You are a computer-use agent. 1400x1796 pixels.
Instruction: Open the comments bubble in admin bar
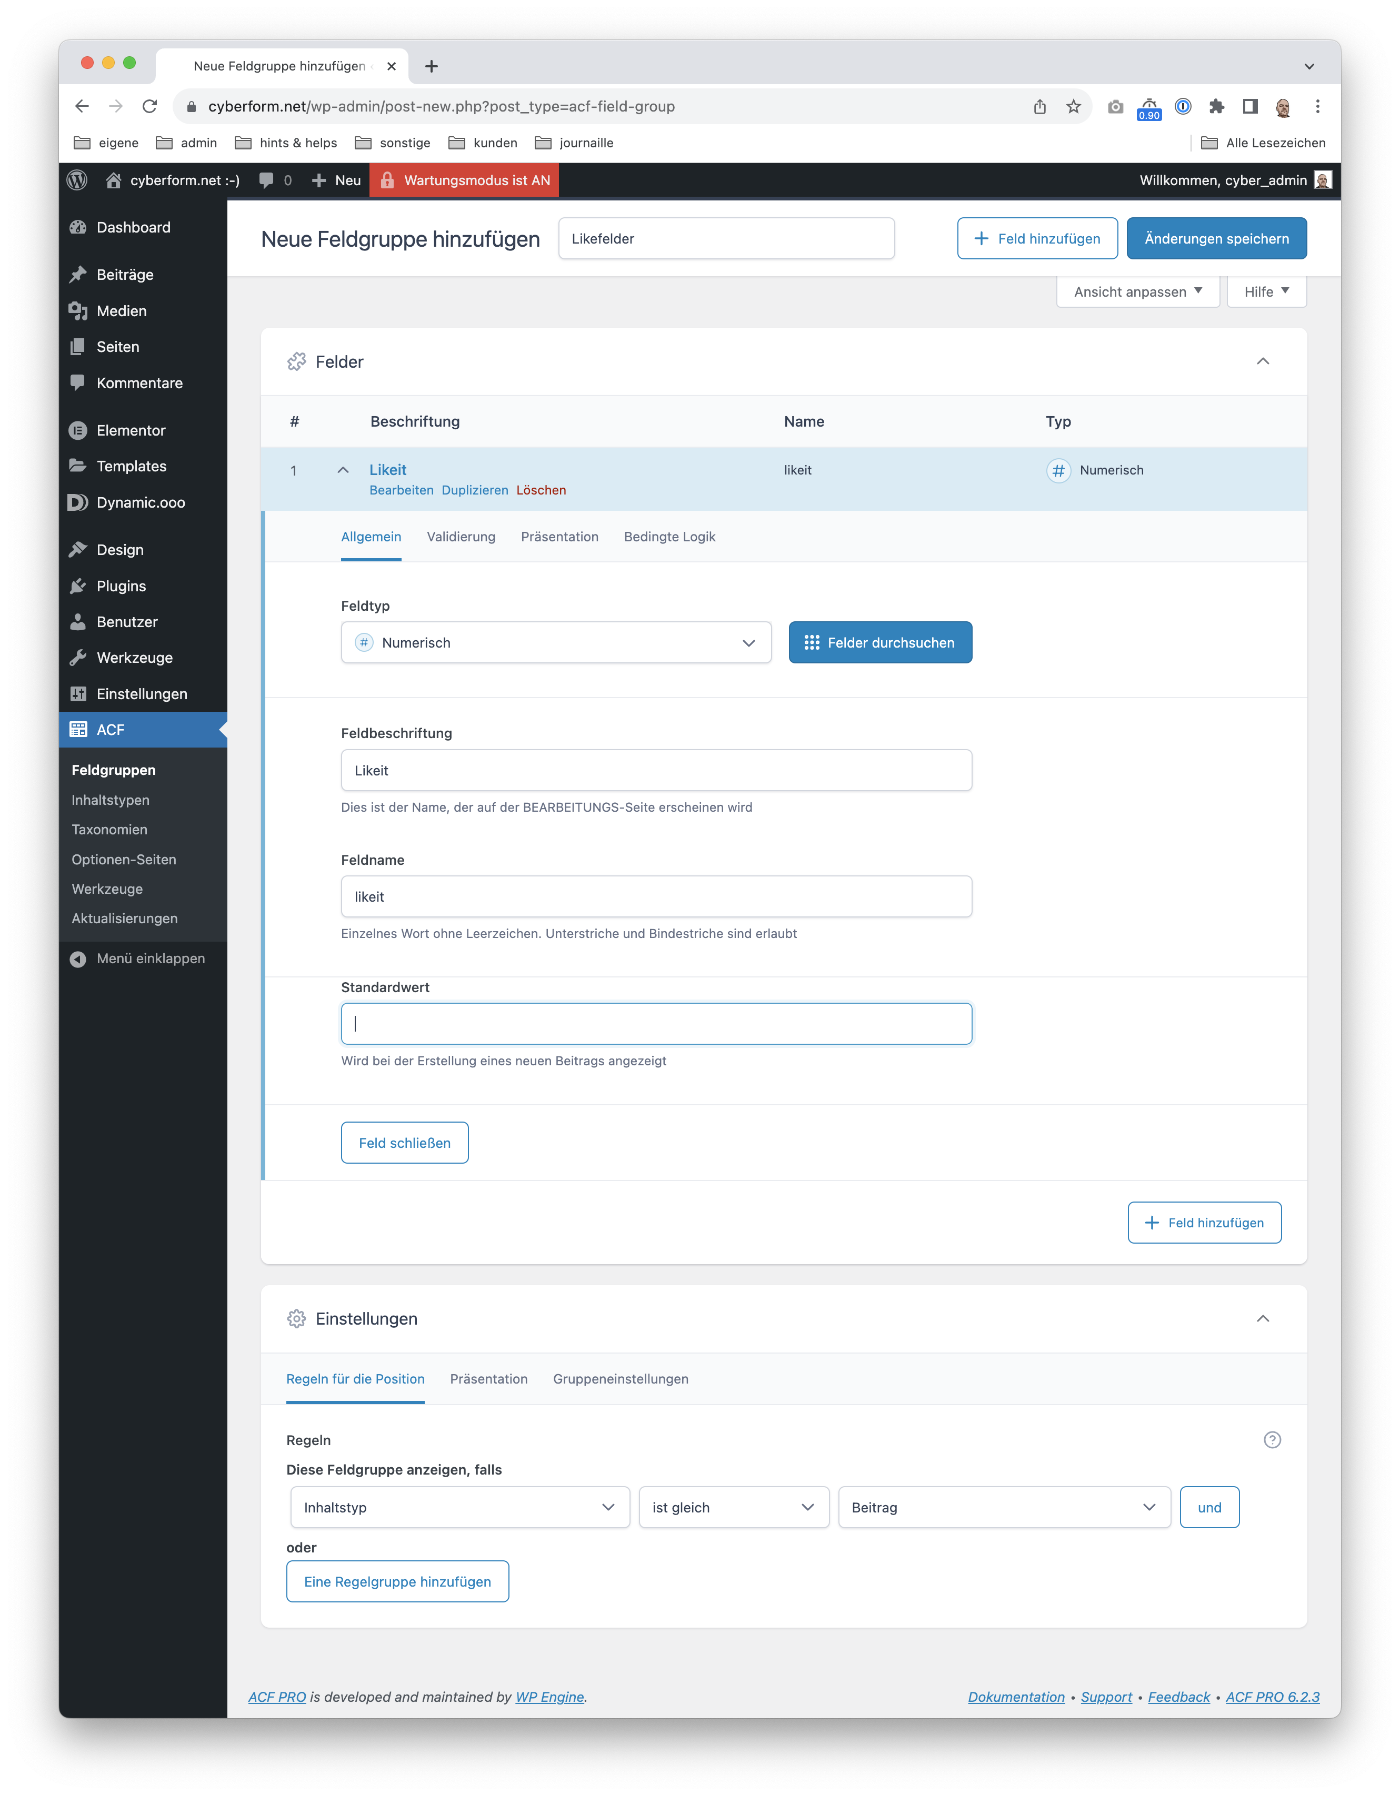click(266, 180)
